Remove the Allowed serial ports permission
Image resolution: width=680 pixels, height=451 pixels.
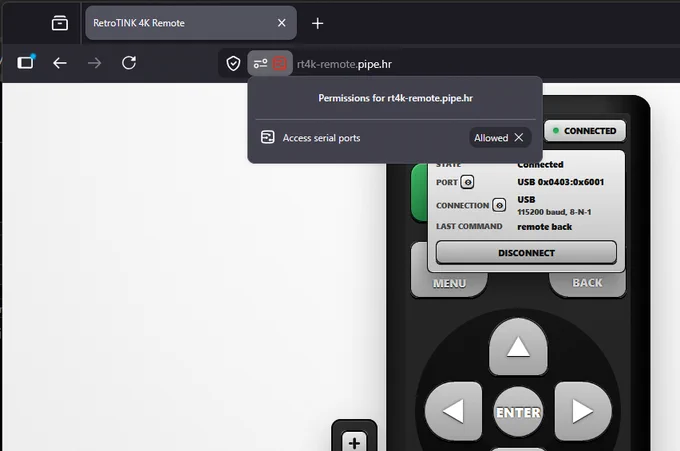[x=519, y=137]
